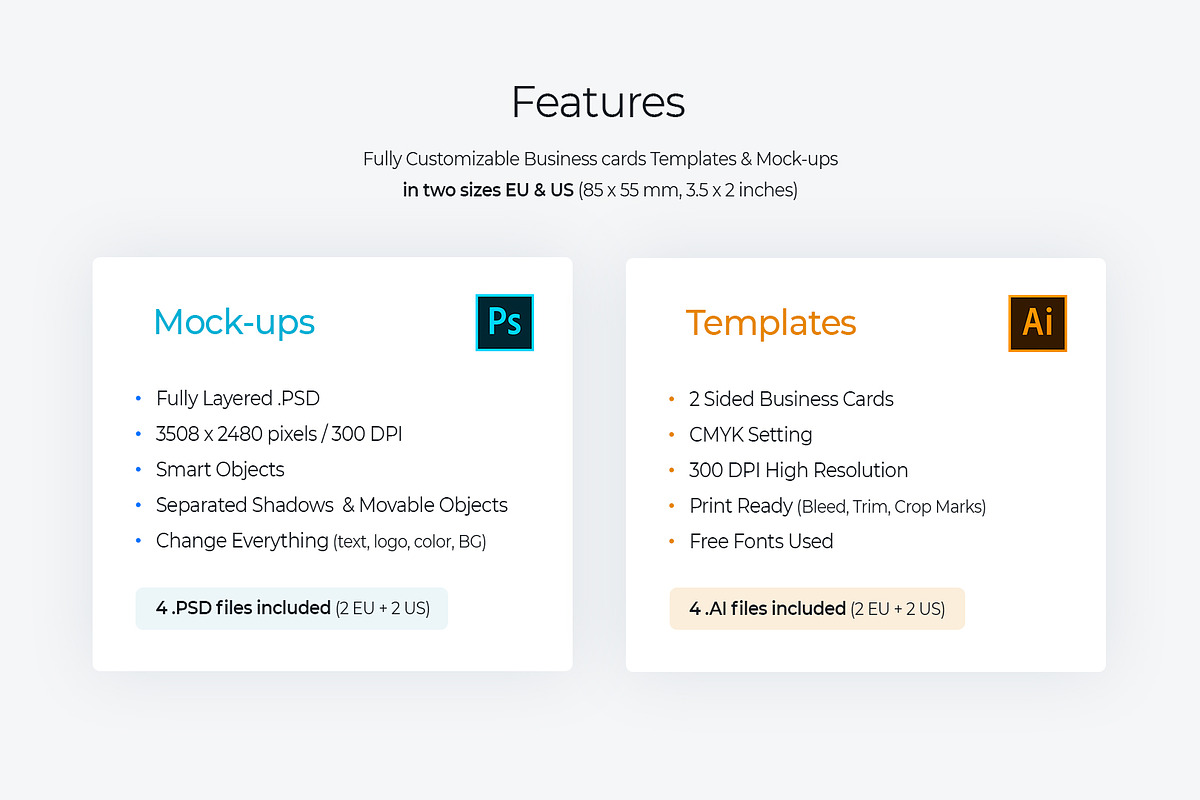This screenshot has width=1200, height=800.
Task: Click the blue bullet beside Smart Objects
Action: [x=138, y=470]
